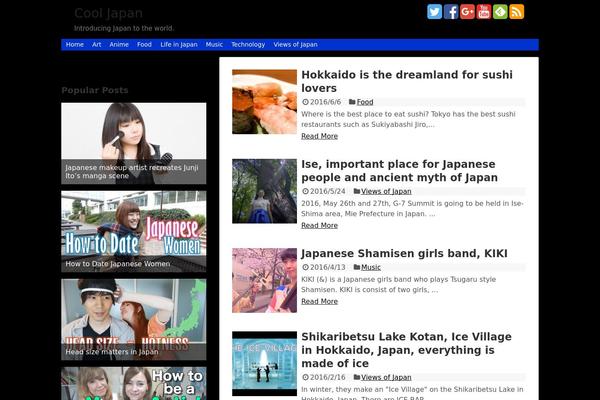
Task: Open Hokkaido dreamland for sushi lovers article
Action: (407, 81)
